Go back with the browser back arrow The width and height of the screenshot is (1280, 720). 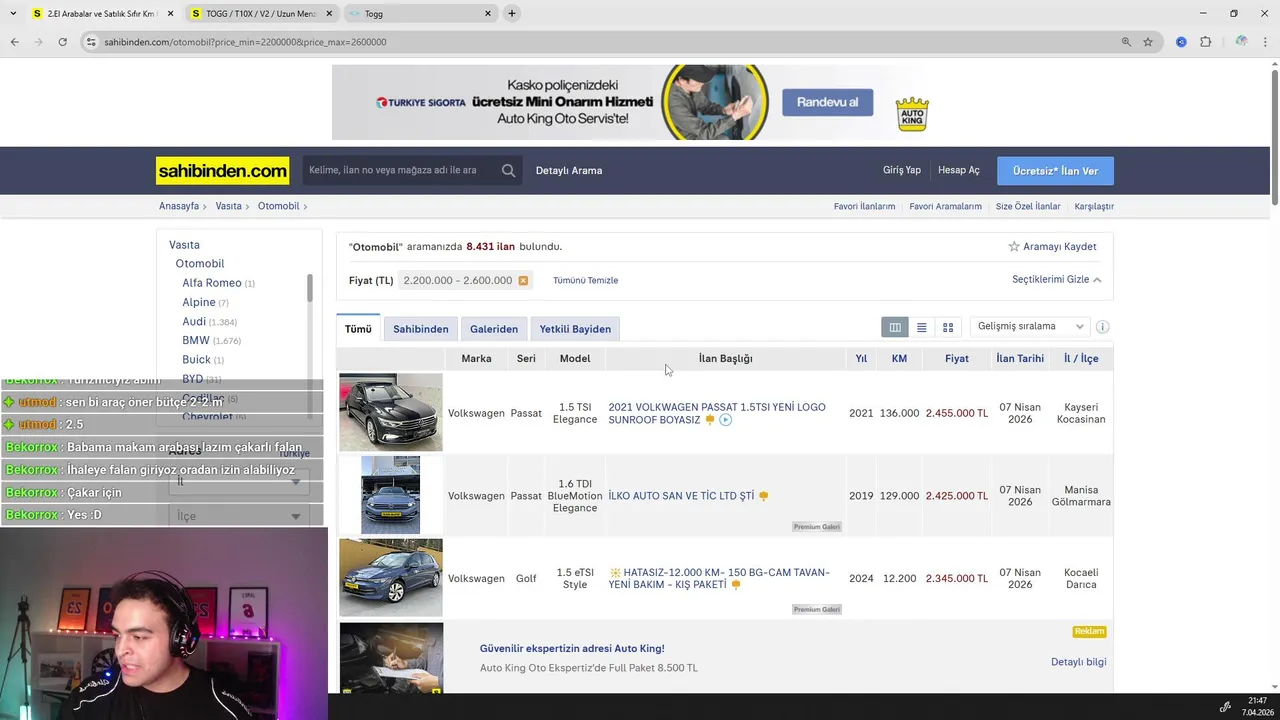coord(14,42)
